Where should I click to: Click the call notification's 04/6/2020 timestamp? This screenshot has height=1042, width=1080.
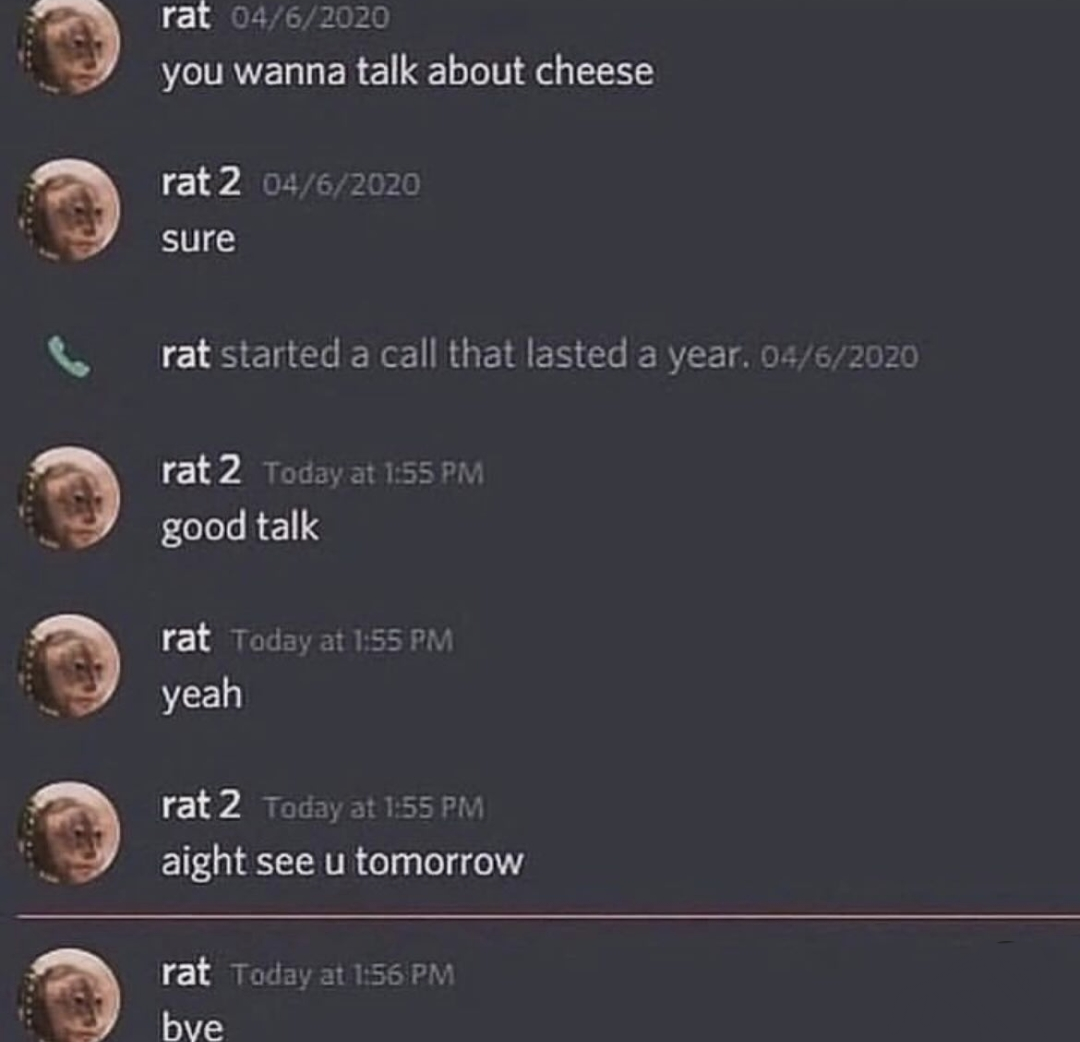[x=840, y=357]
